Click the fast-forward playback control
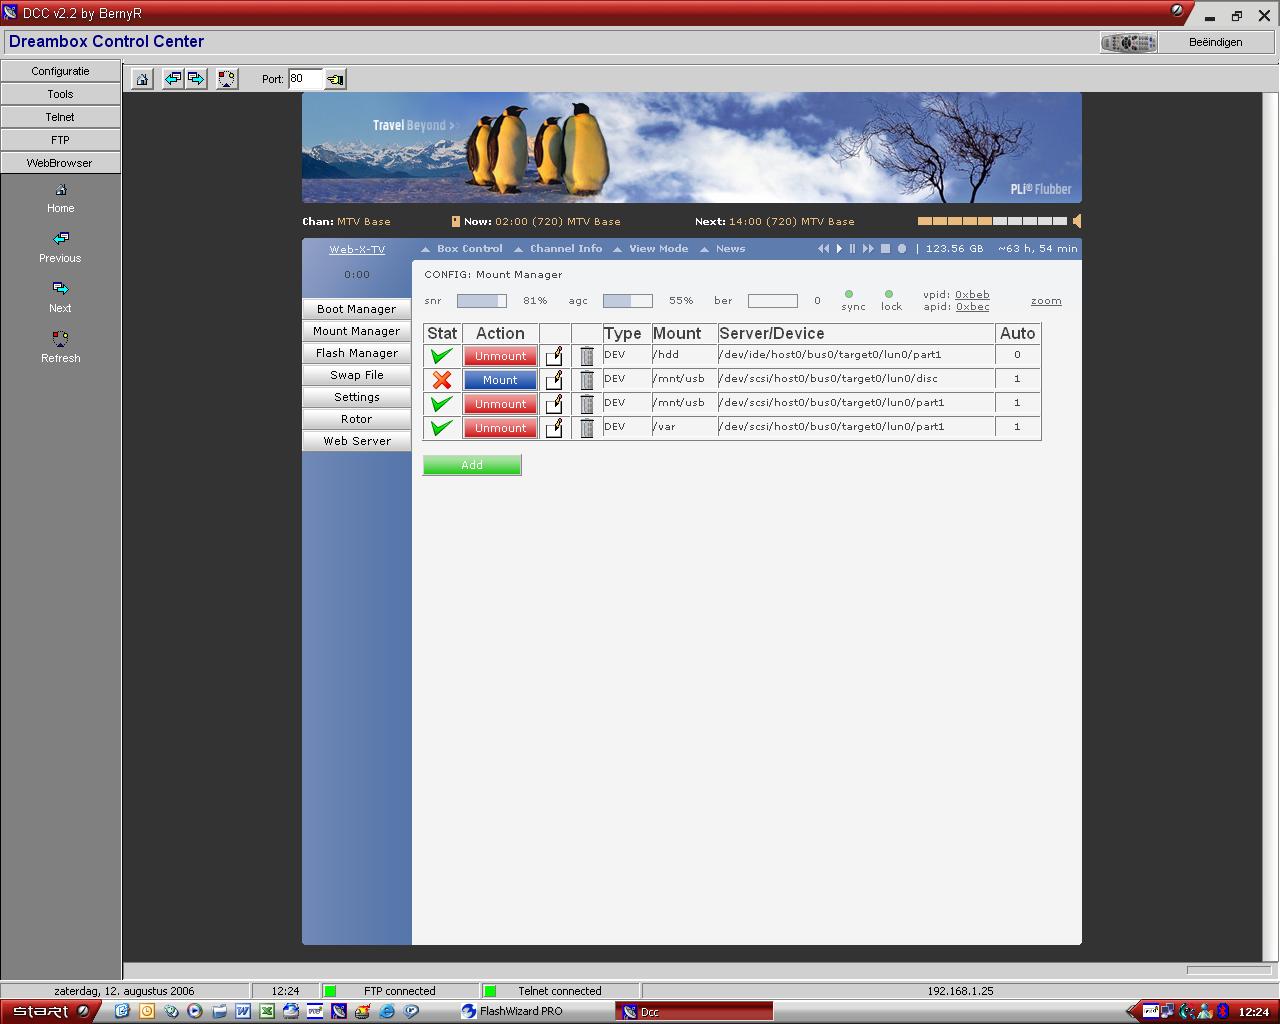 pos(868,249)
